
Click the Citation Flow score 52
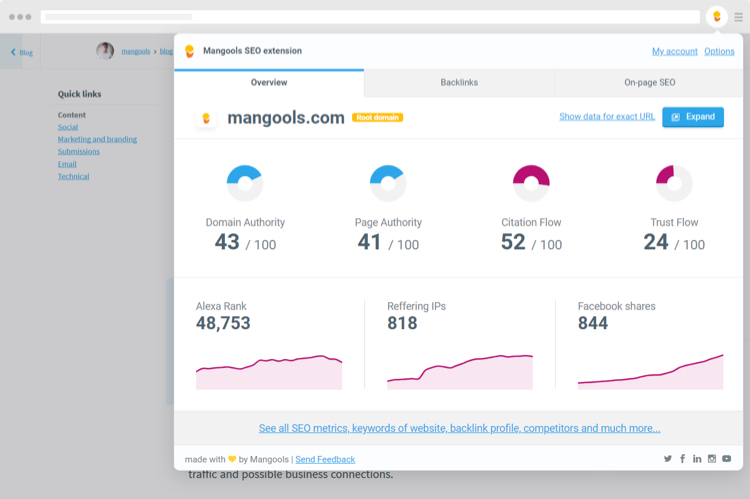click(x=513, y=242)
